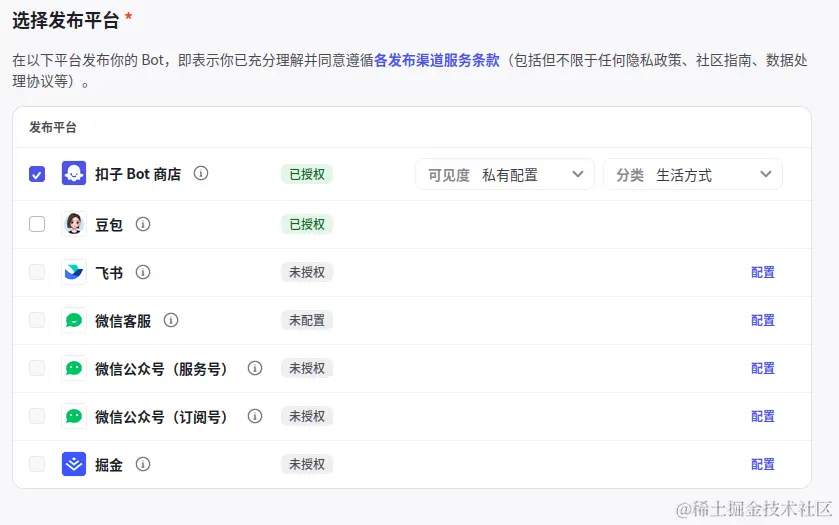Check the 飞书 platform checkbox

pos(37,272)
